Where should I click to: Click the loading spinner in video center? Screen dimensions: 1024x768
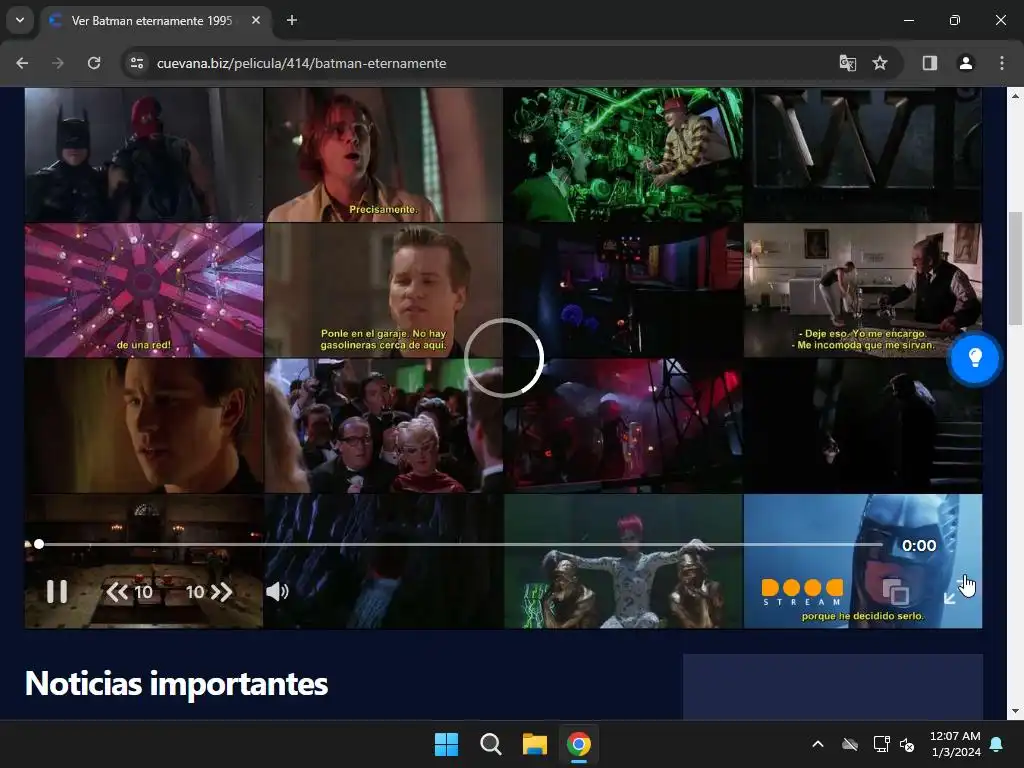[x=504, y=358]
